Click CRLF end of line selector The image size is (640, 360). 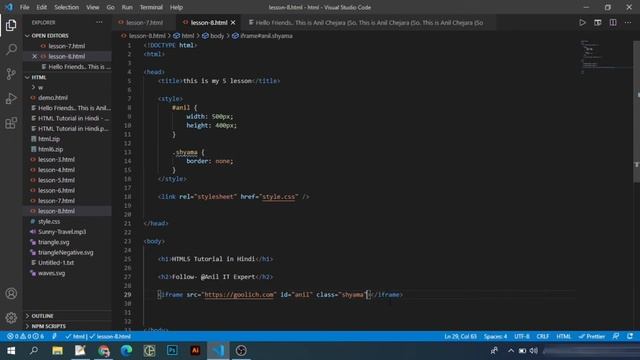(x=542, y=336)
